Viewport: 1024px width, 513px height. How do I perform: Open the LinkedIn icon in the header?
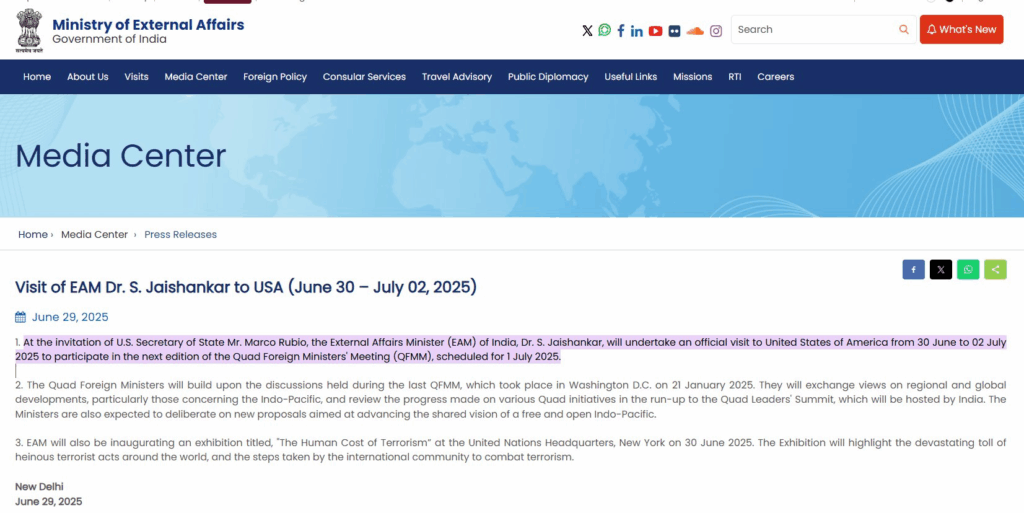(x=637, y=30)
